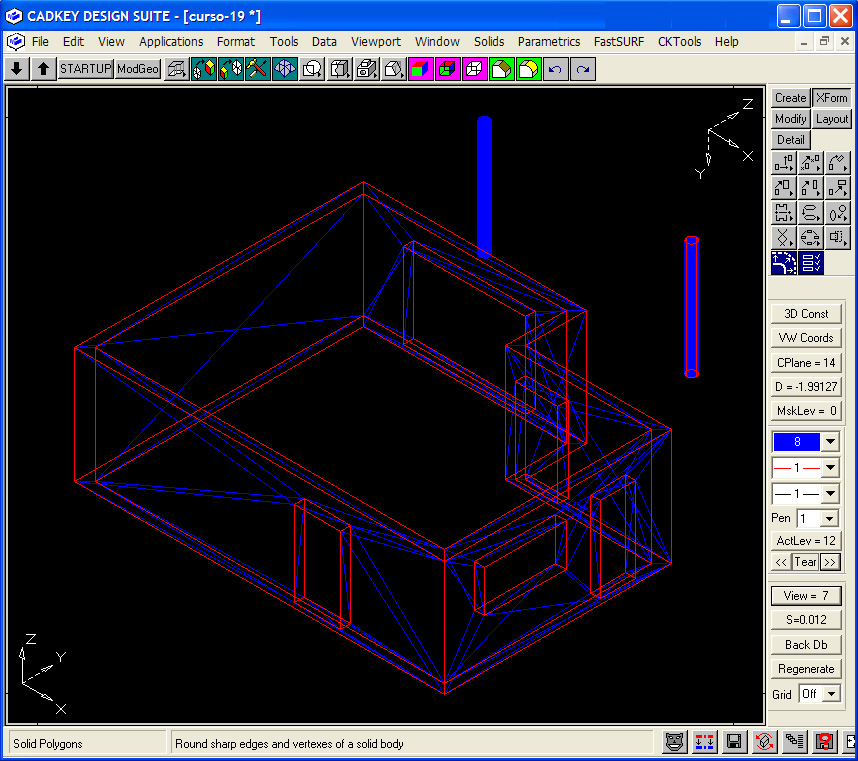Viewport: 858px width, 761px height.
Task: Click the mask face icon in status bar
Action: [x=674, y=742]
